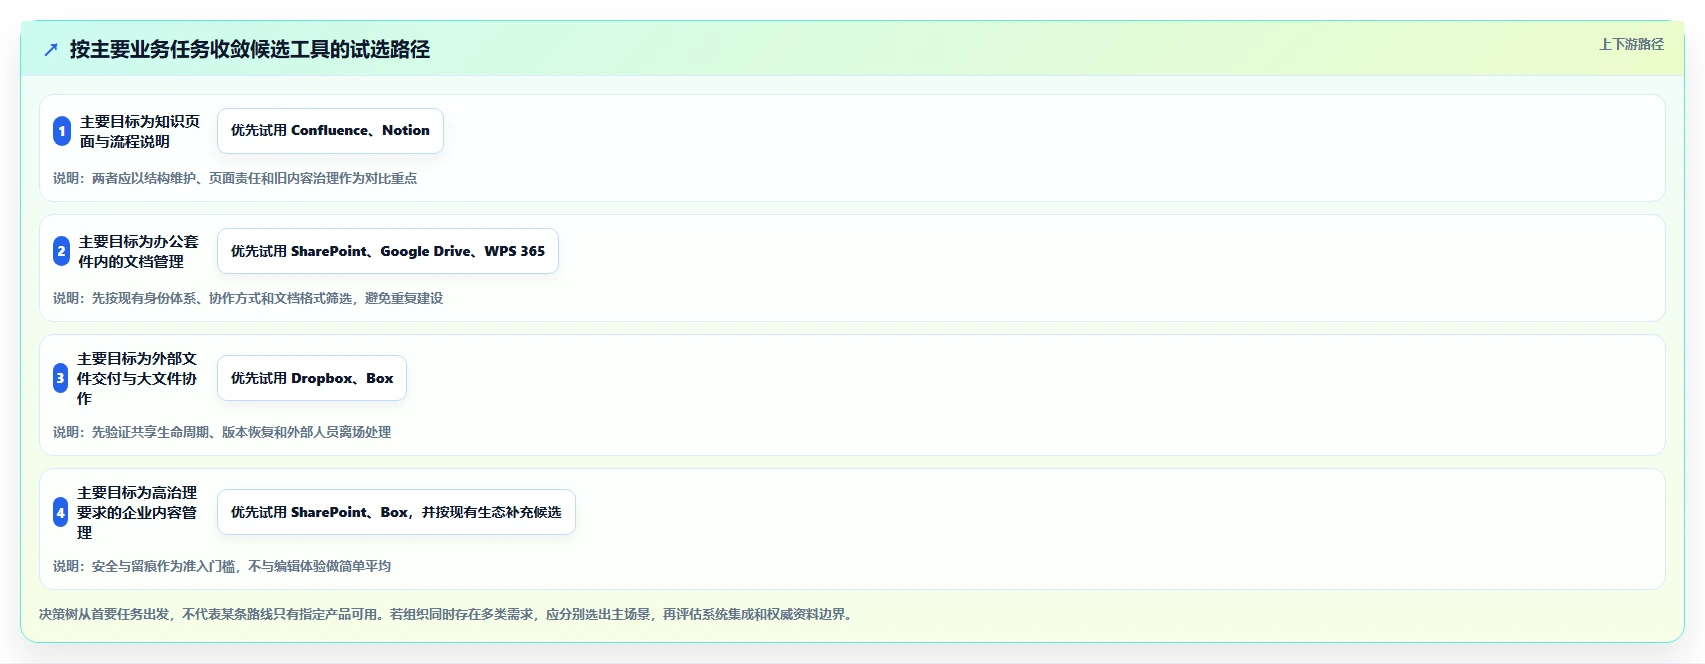
Task: Click step number badge 1
Action: (x=62, y=131)
